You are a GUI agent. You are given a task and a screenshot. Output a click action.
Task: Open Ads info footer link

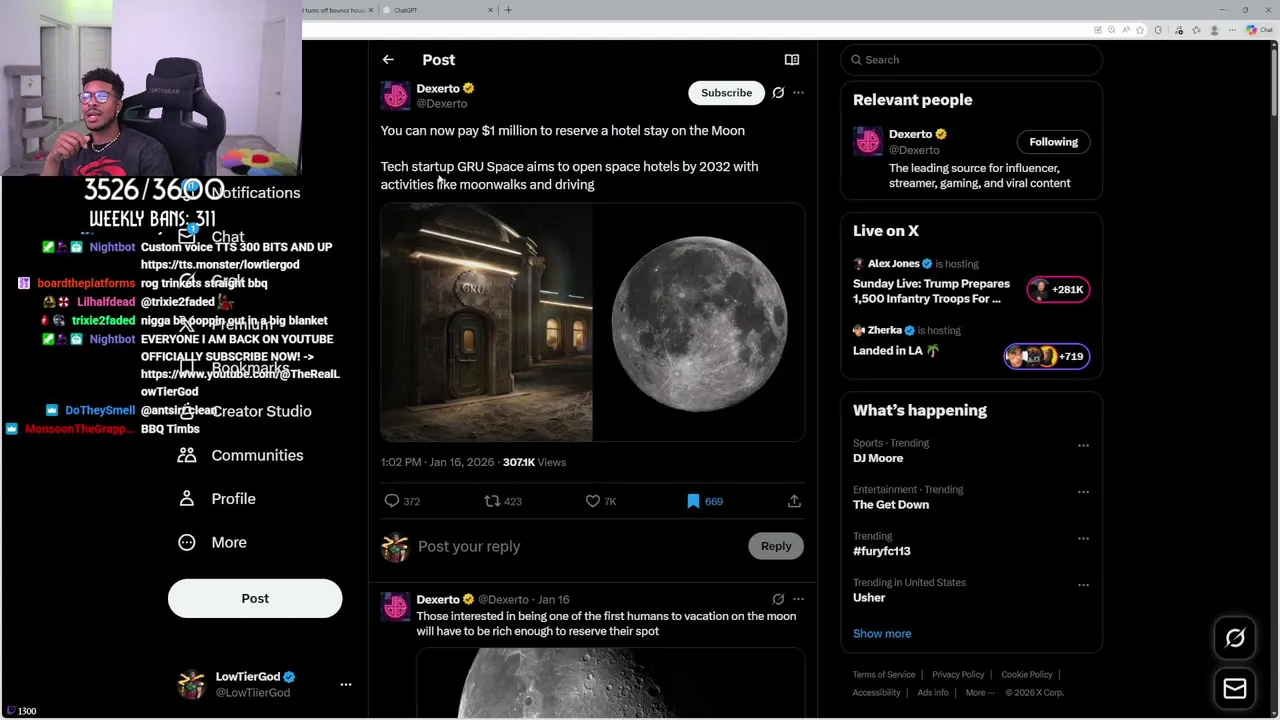[933, 692]
